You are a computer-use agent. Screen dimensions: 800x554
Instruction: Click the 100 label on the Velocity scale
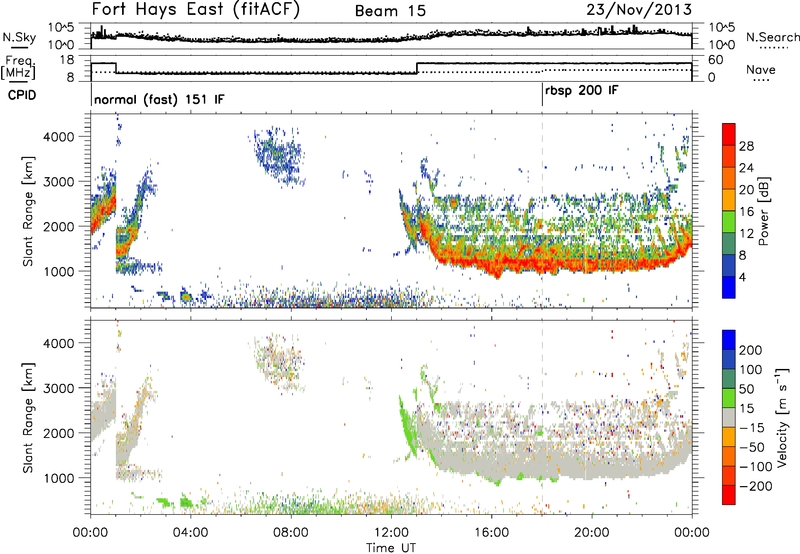pos(751,370)
